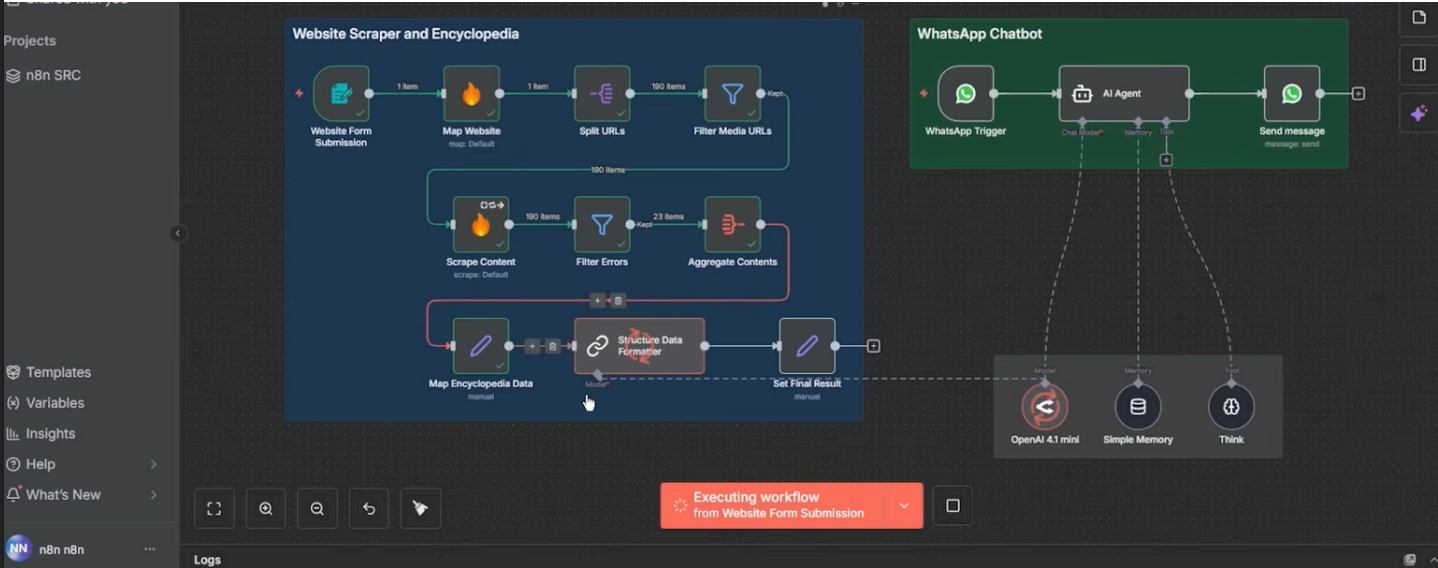Expand the Logs panel header
This screenshot has width=1438, height=568.
click(x=207, y=560)
